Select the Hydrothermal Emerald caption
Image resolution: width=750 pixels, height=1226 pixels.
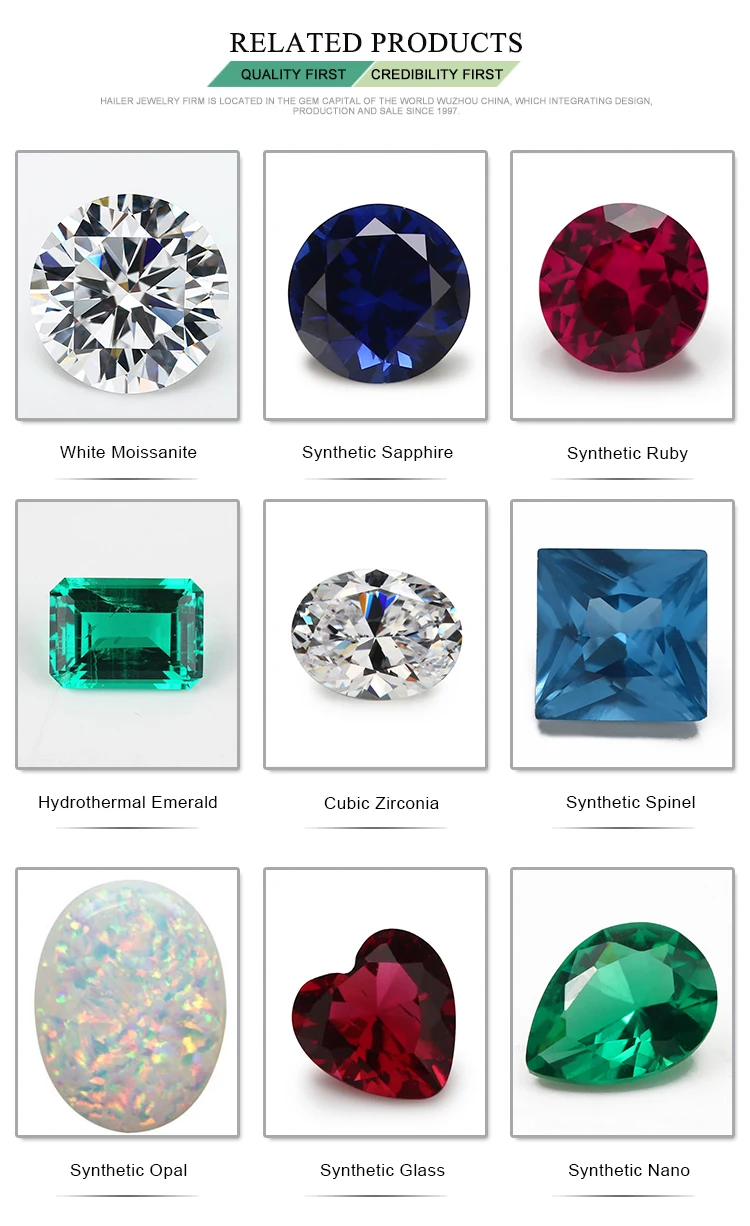[127, 802]
